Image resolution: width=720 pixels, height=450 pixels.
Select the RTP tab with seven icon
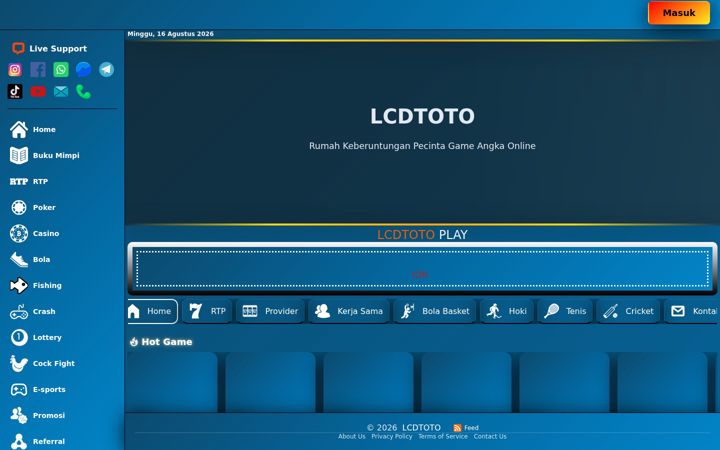[x=208, y=311]
